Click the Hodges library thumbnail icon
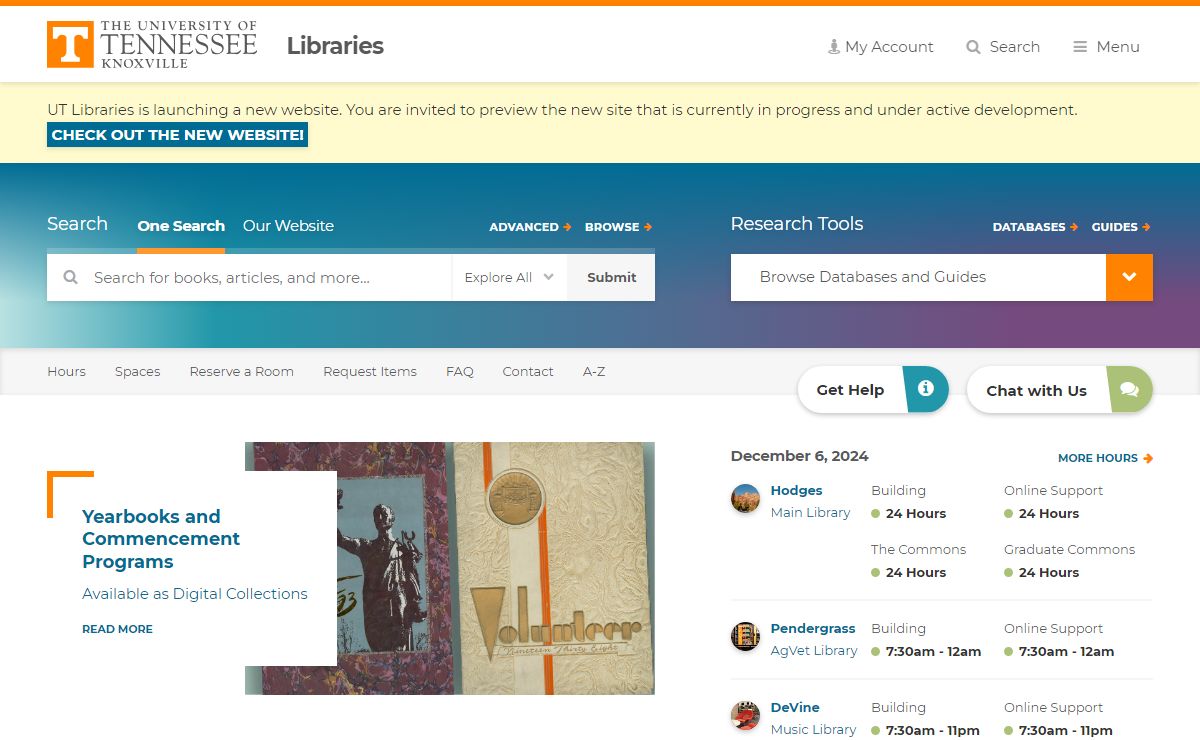1200x740 pixels. (745, 498)
